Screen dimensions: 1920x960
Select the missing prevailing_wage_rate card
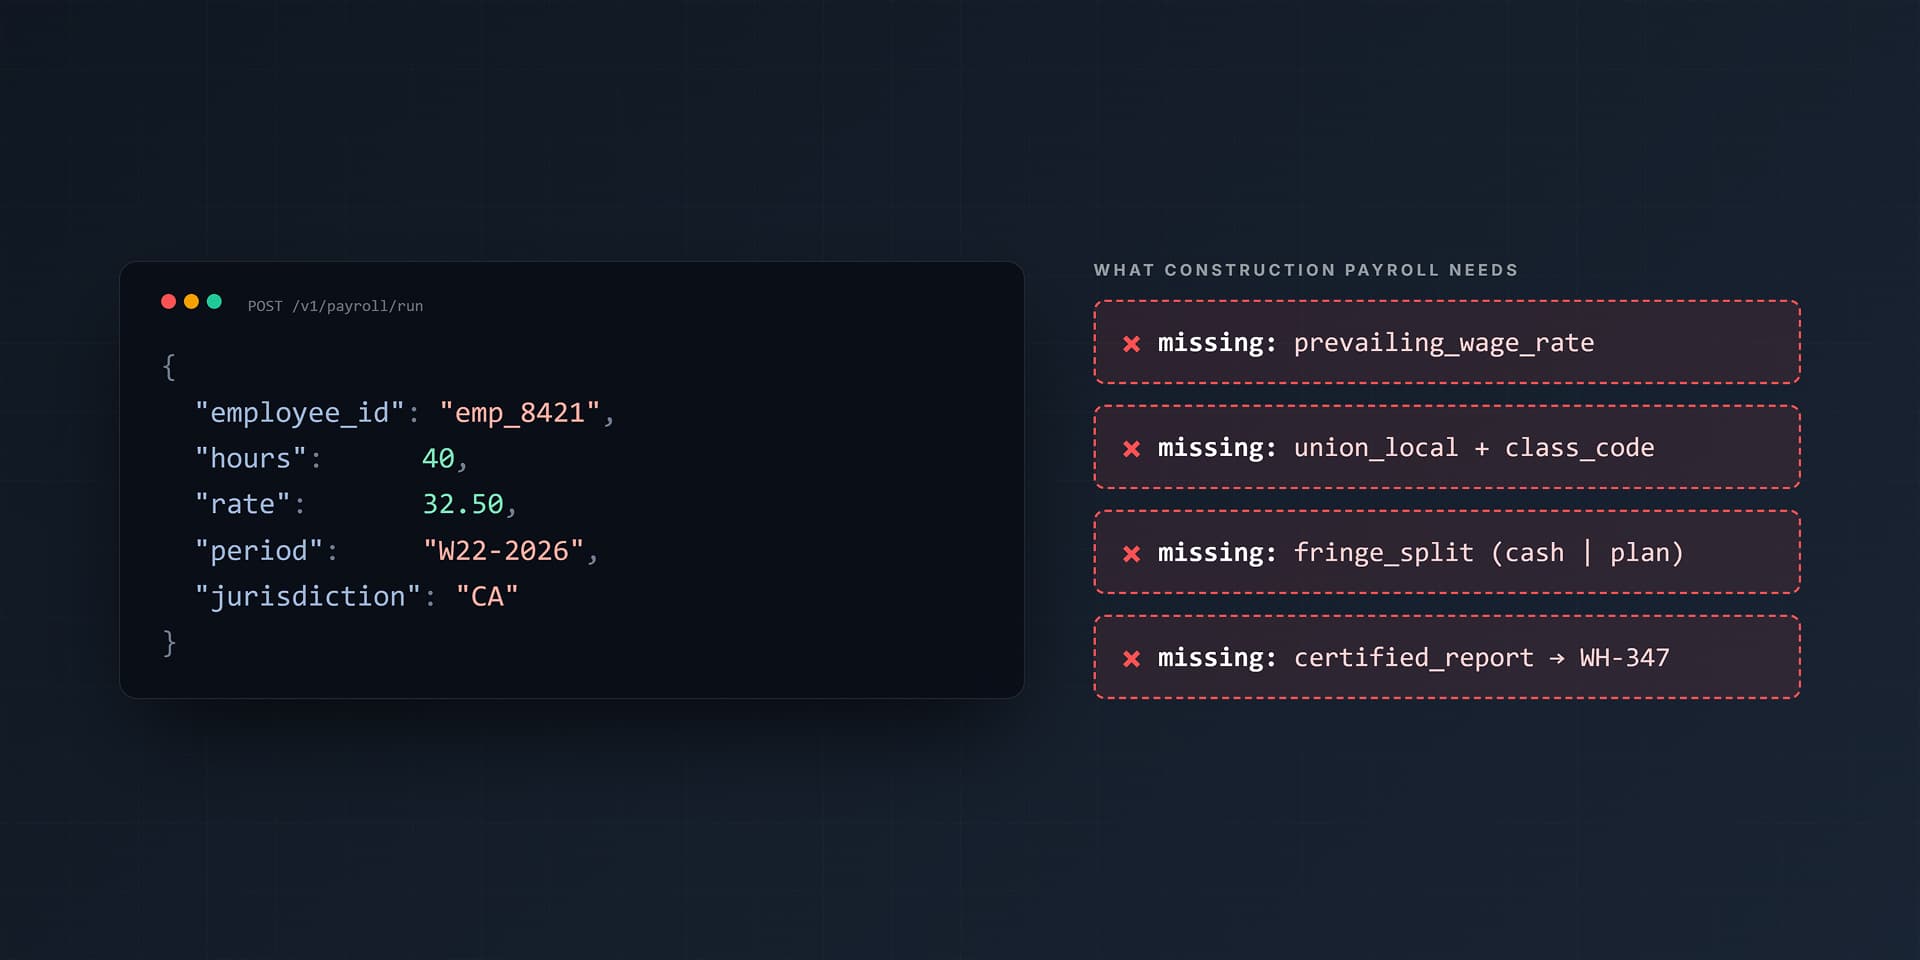coord(1447,342)
